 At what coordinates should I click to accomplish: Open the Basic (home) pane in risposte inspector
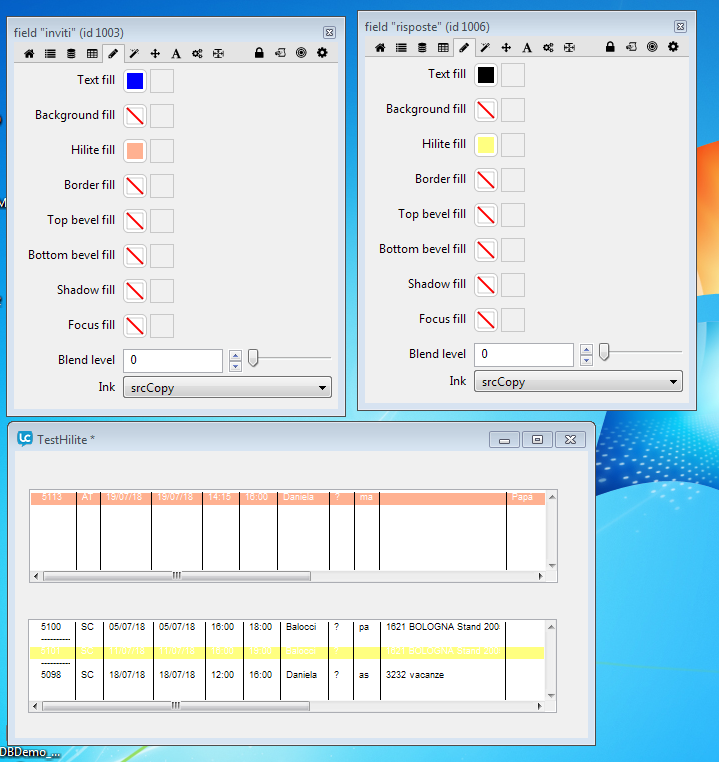(x=380, y=48)
